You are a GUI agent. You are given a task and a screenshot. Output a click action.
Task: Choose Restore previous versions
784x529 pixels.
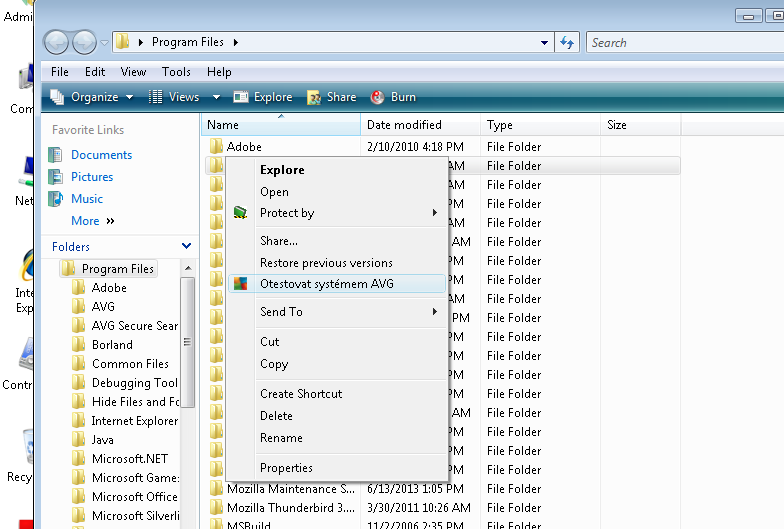click(336, 263)
